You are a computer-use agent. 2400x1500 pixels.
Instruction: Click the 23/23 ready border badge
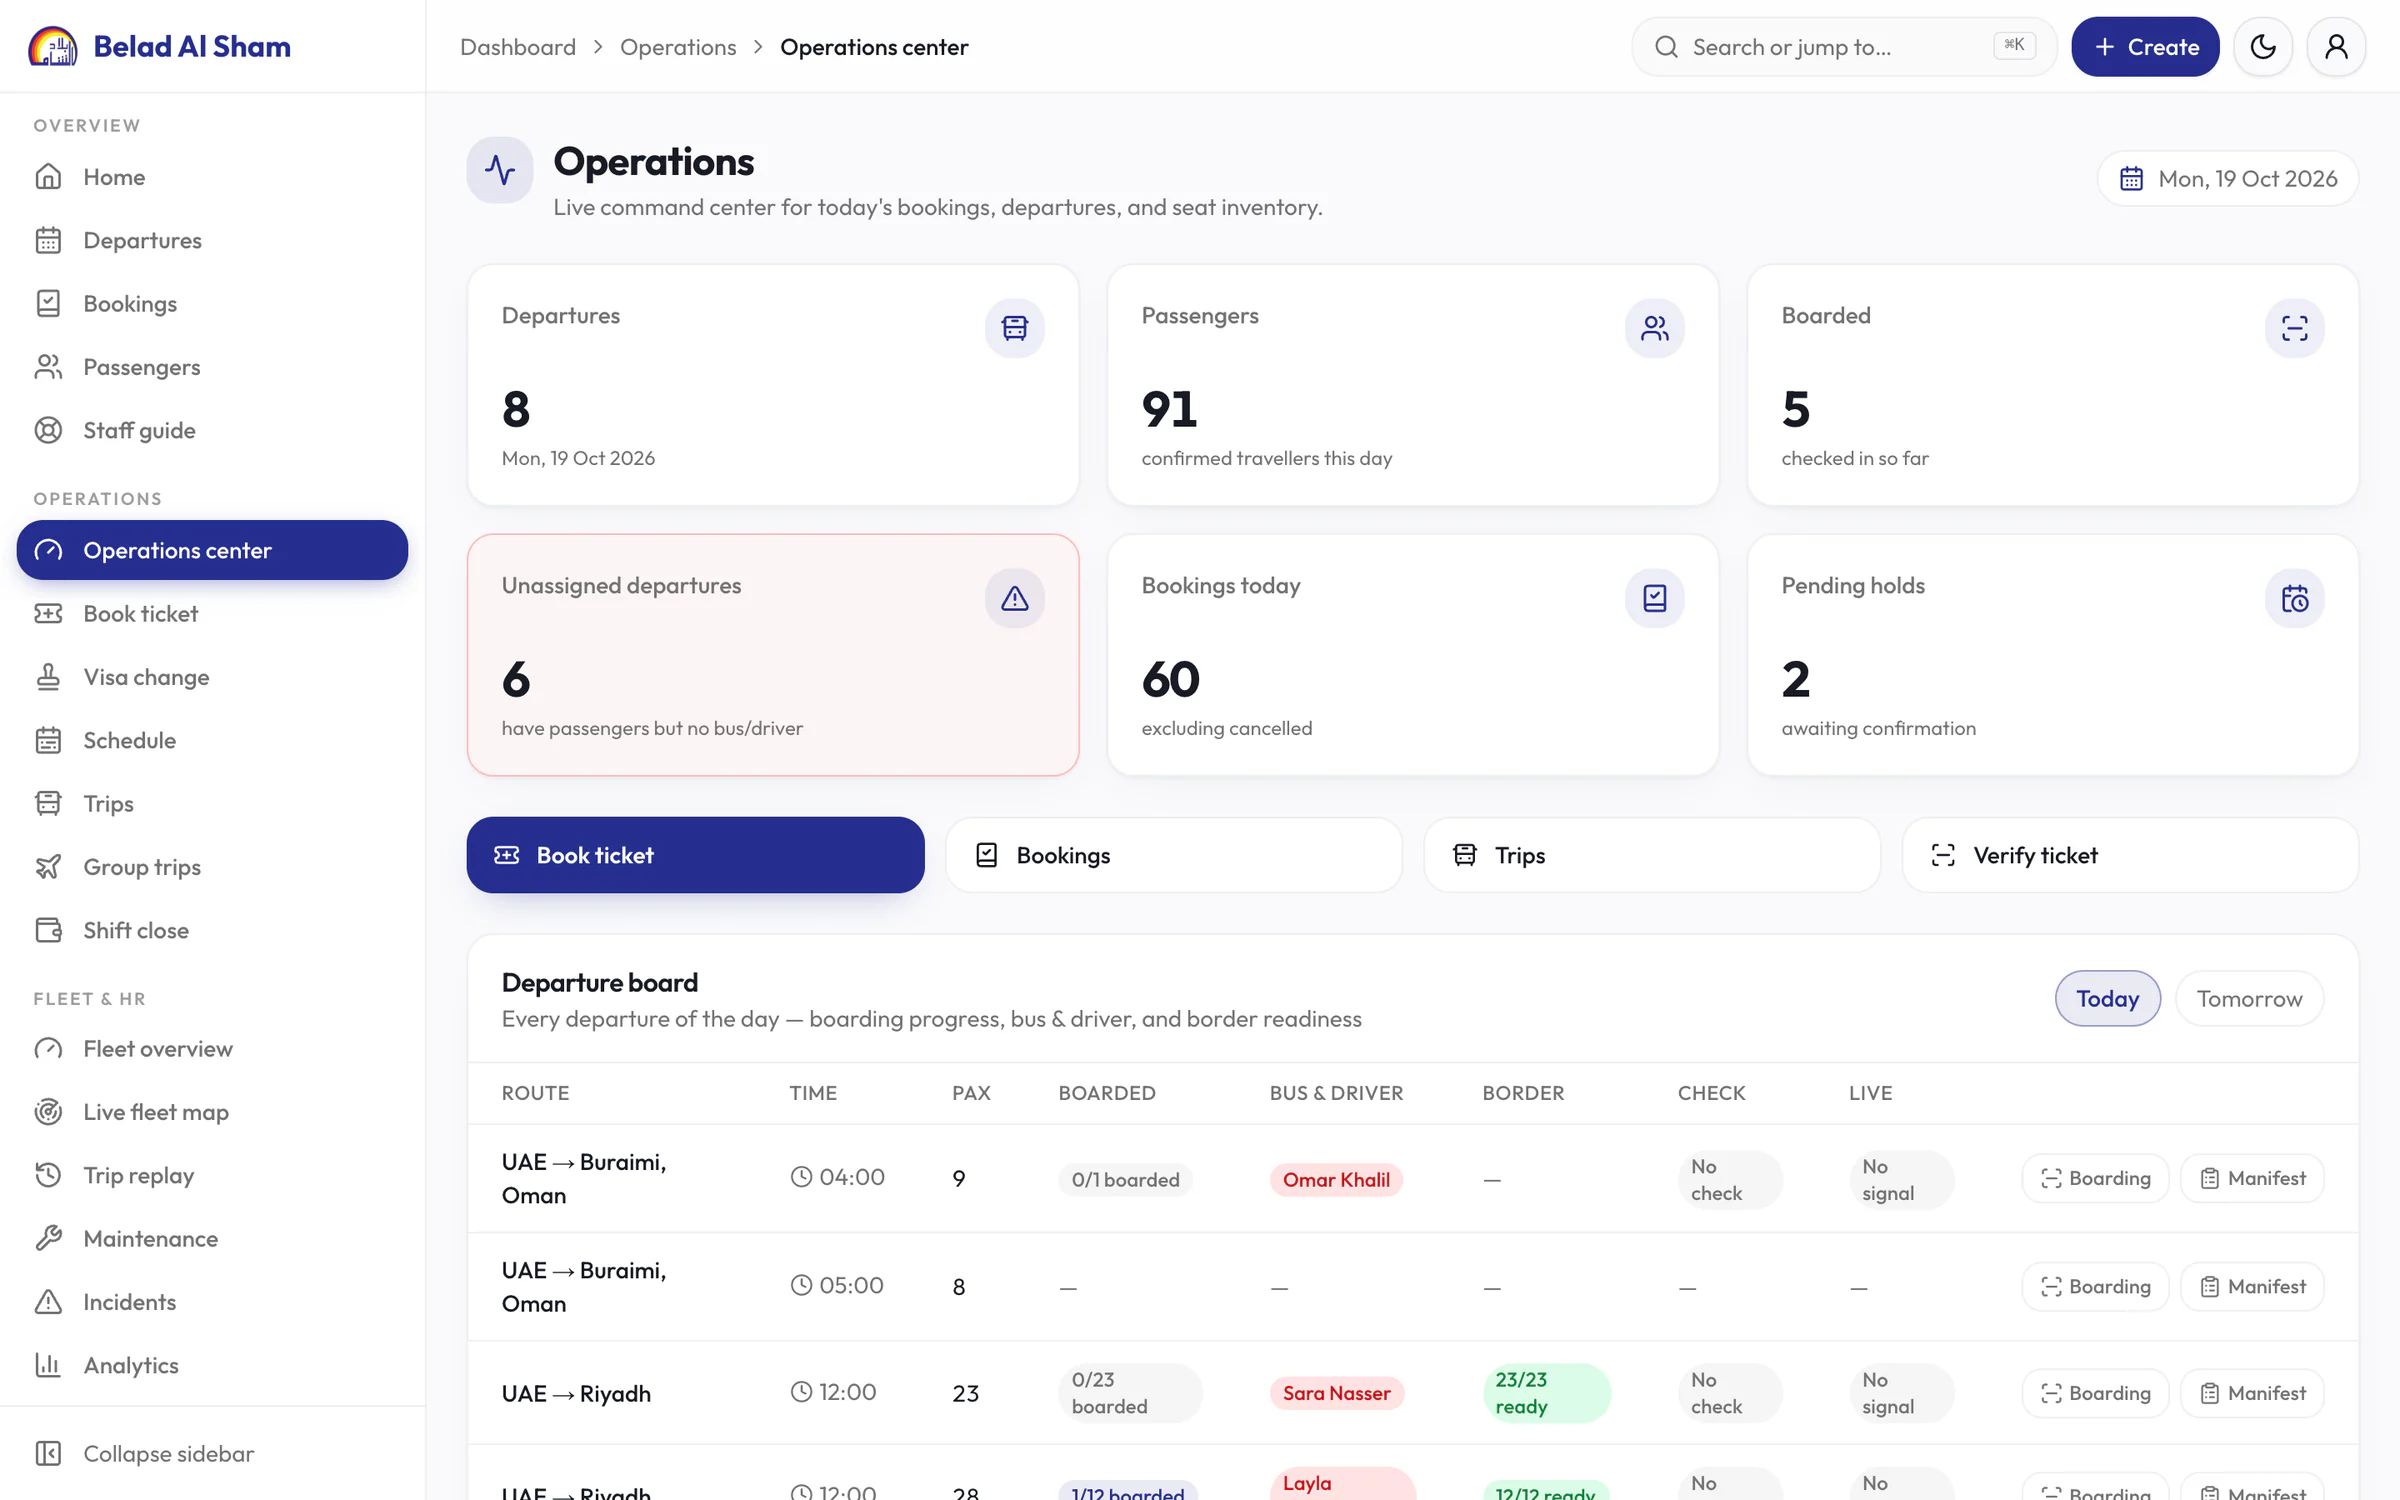click(1546, 1393)
